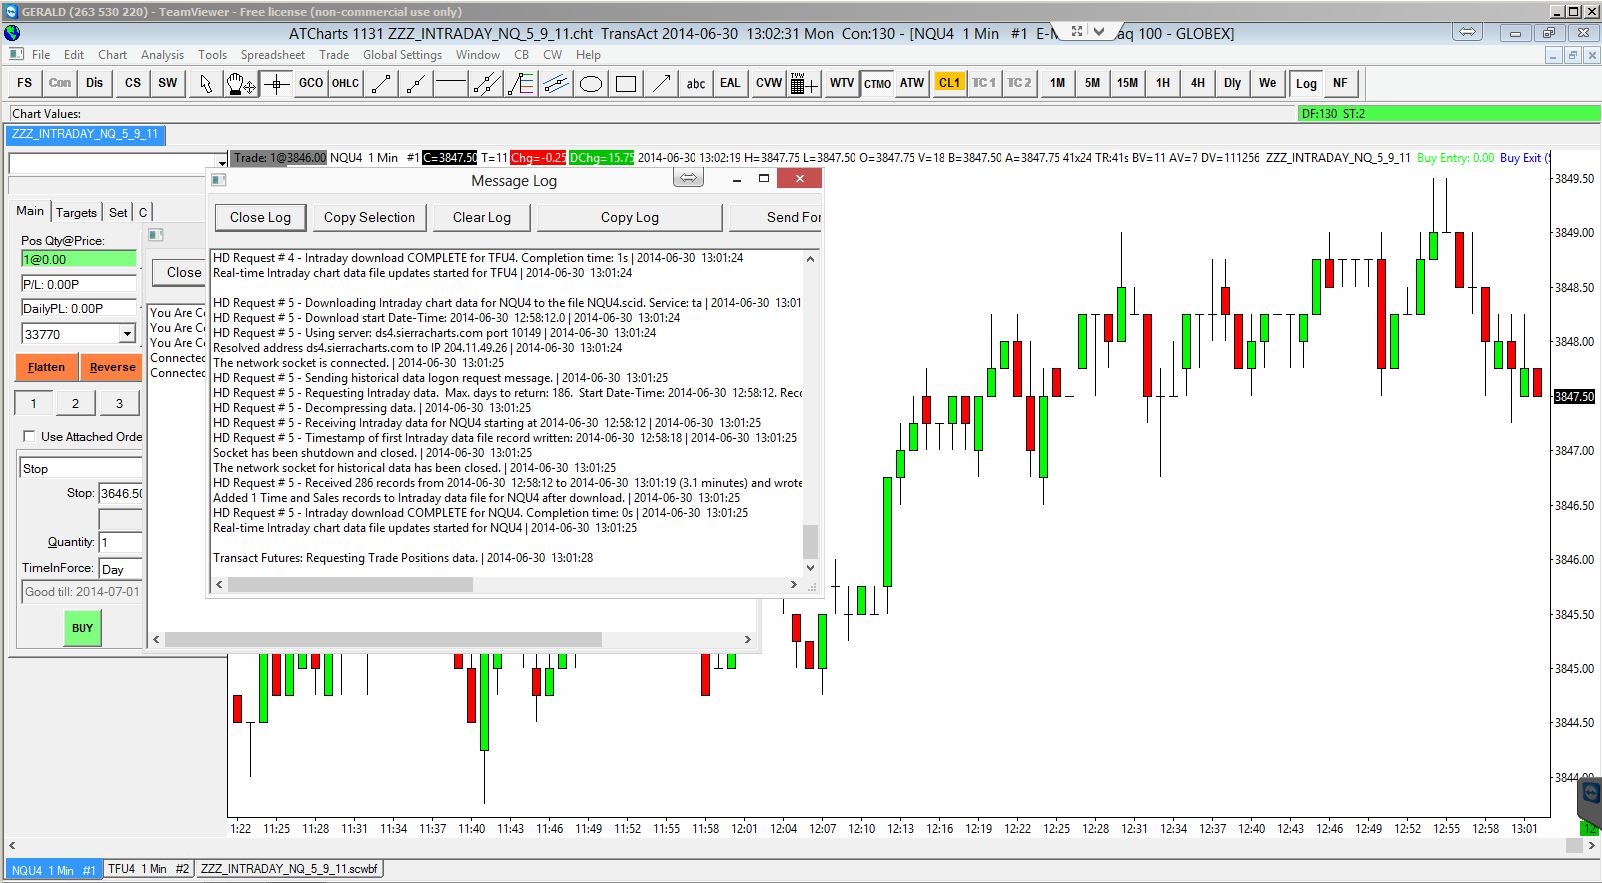The height and width of the screenshot is (883, 1602).
Task: Switch chart to 1H timeframe
Action: [x=1163, y=83]
